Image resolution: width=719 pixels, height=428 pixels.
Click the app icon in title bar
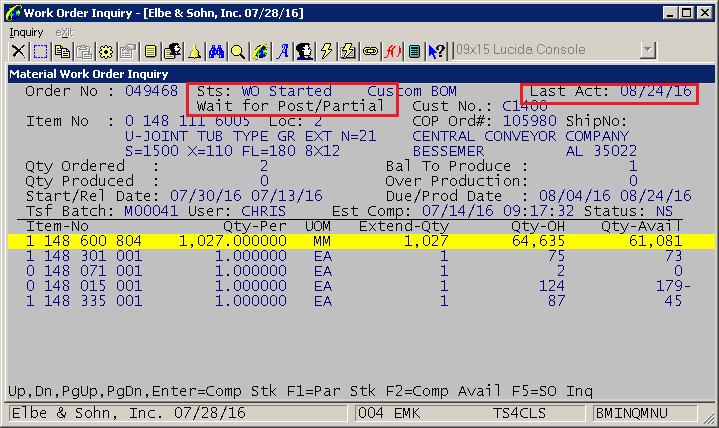pos(13,13)
